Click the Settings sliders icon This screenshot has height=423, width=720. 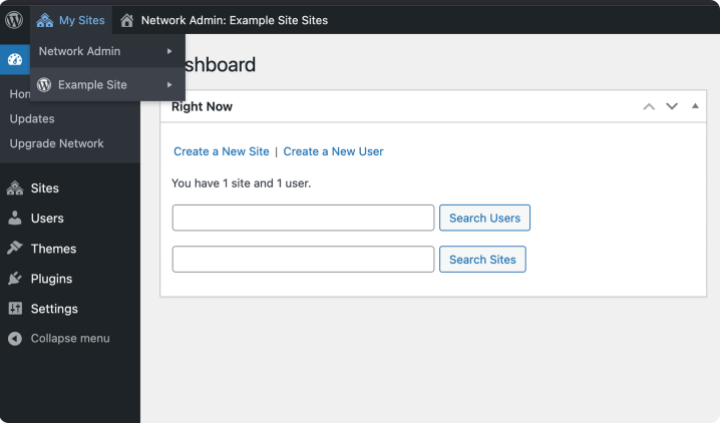(x=15, y=309)
